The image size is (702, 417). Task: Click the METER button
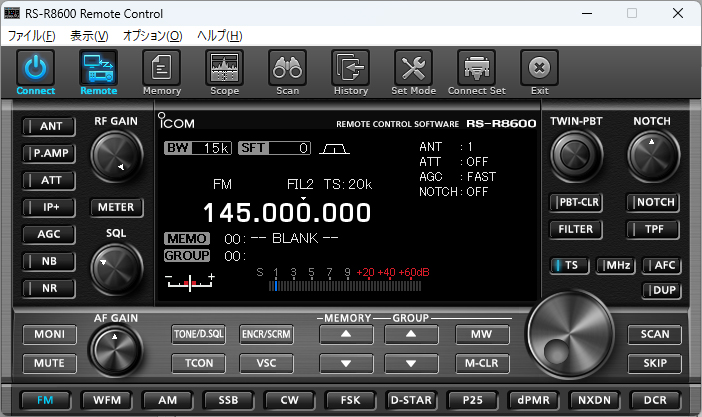[116, 207]
